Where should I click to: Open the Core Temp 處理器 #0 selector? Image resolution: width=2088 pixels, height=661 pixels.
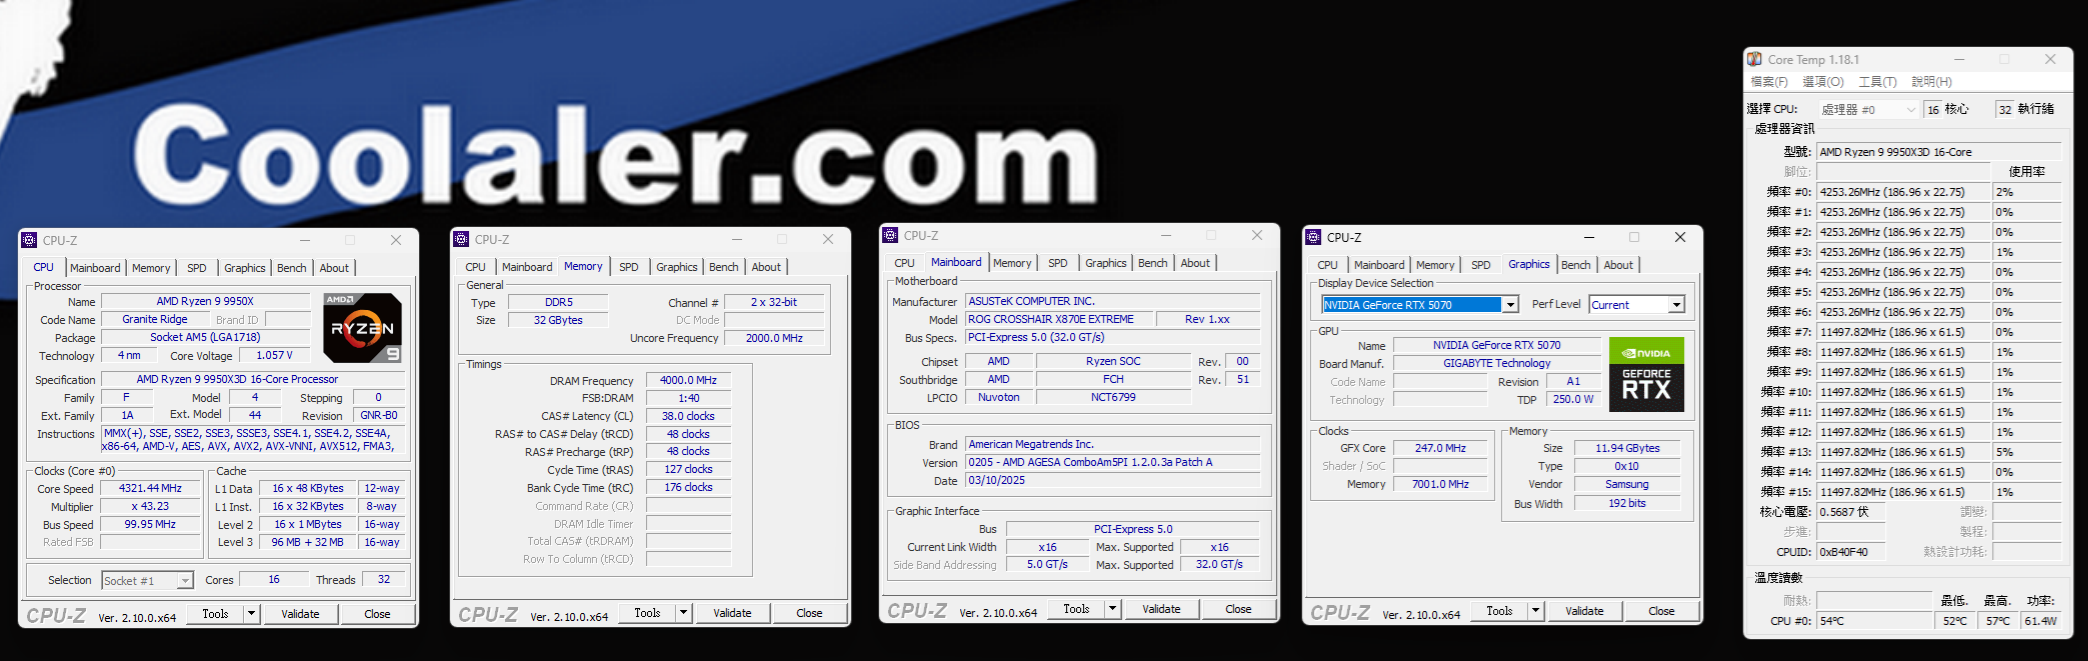click(1869, 109)
